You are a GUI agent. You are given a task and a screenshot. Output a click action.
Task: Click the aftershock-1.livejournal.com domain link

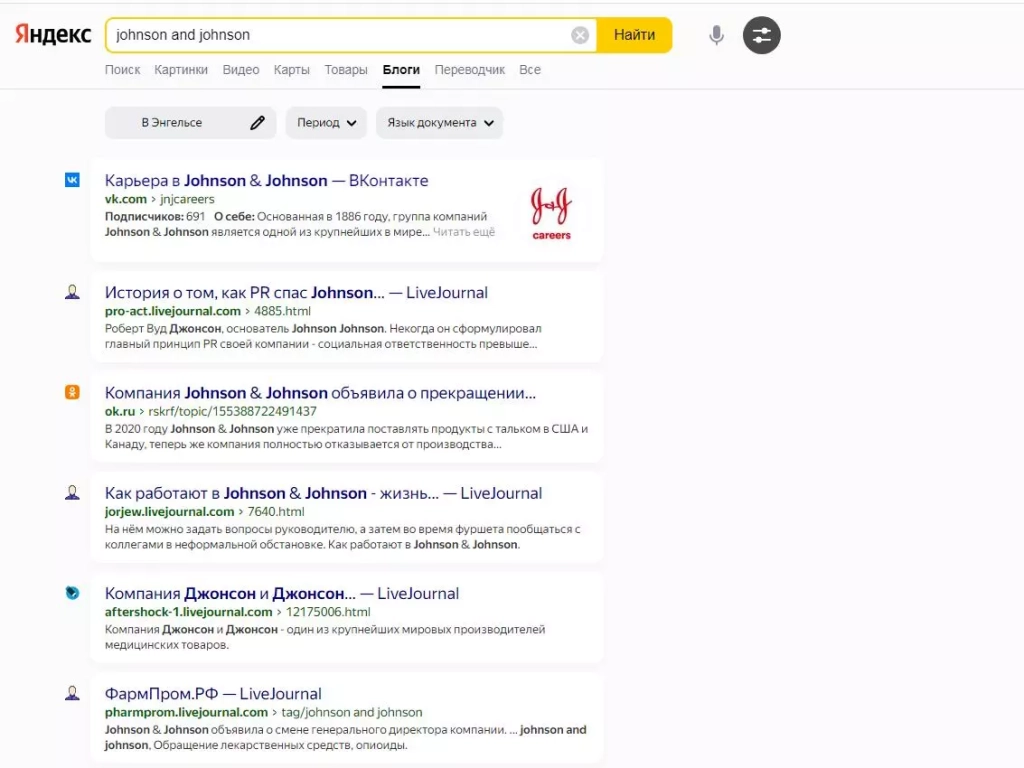tap(188, 612)
